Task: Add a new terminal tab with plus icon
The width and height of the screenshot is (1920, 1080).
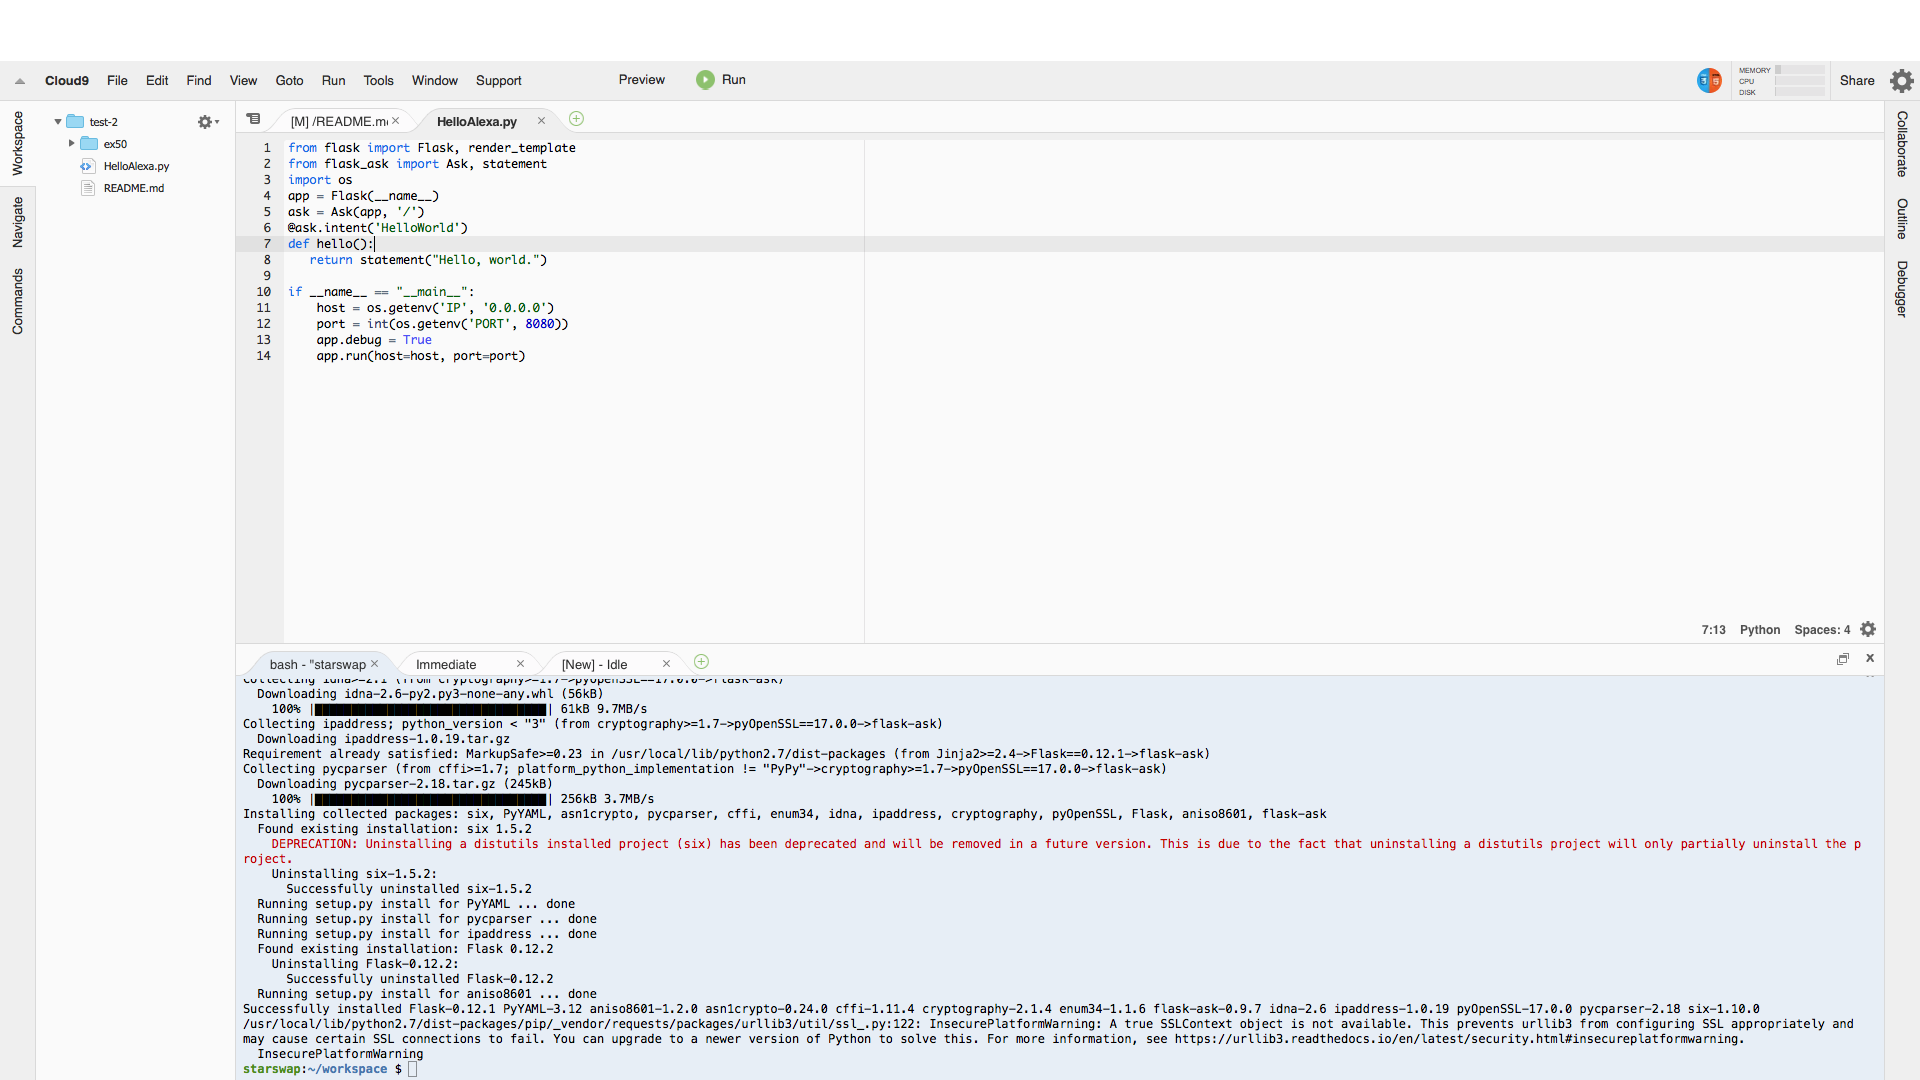Action: tap(701, 662)
